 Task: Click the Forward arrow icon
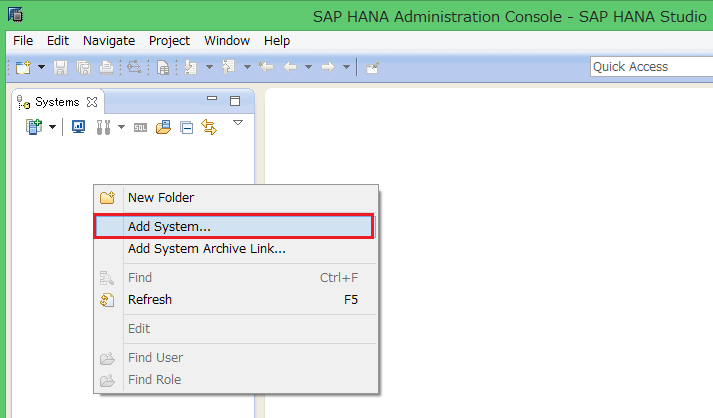[327, 67]
